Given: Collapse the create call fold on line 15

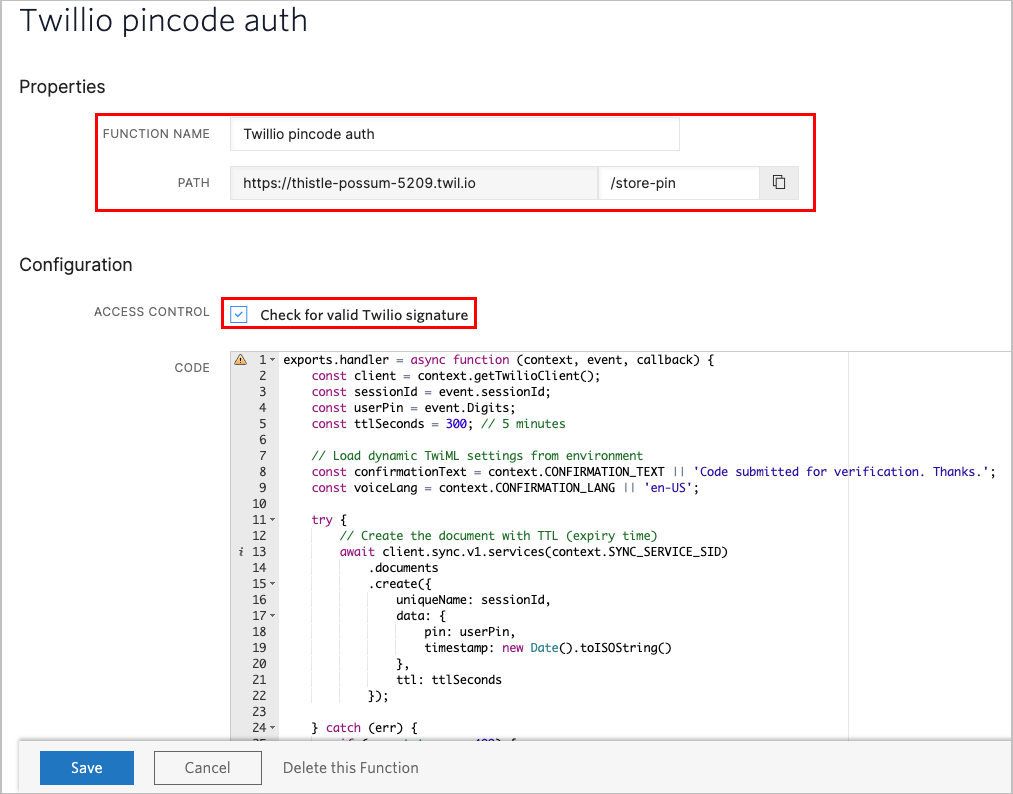Looking at the screenshot, I should pos(273,584).
